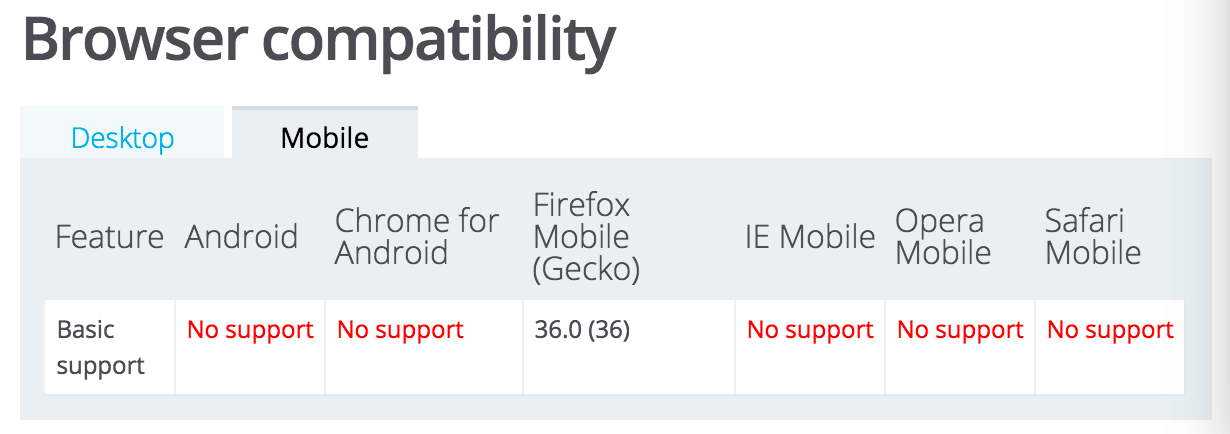The height and width of the screenshot is (434, 1230).
Task: Click the Android column header
Action: 241,237
